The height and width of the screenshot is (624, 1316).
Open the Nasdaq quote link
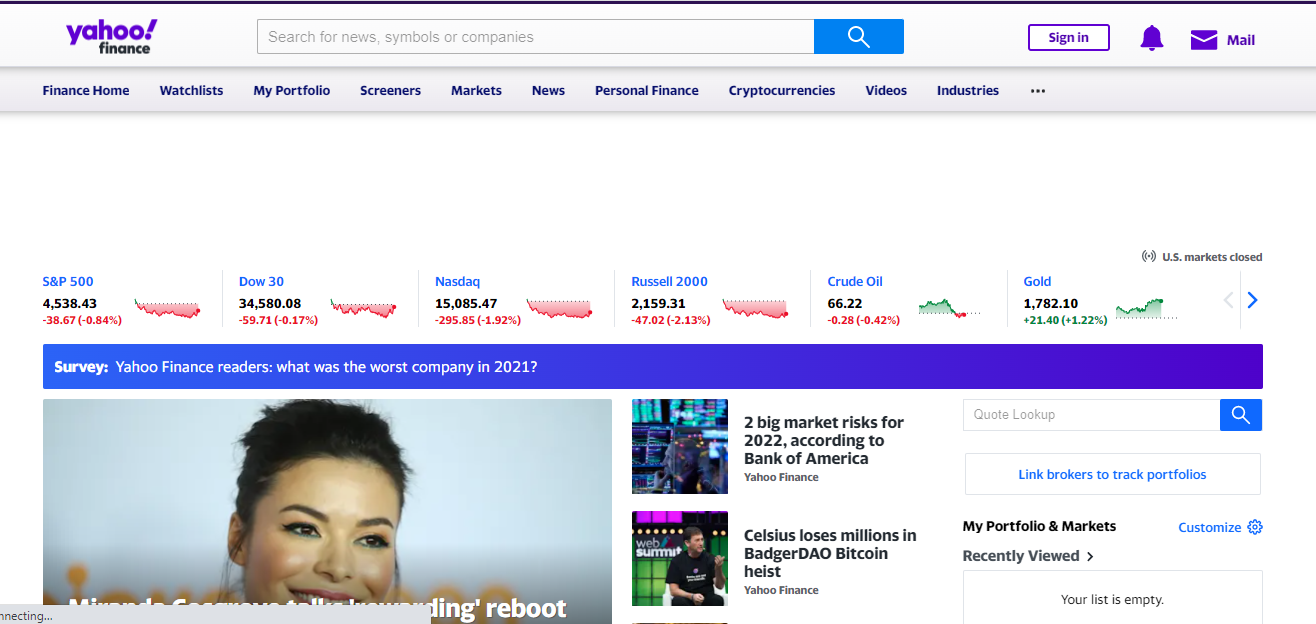[x=457, y=281]
